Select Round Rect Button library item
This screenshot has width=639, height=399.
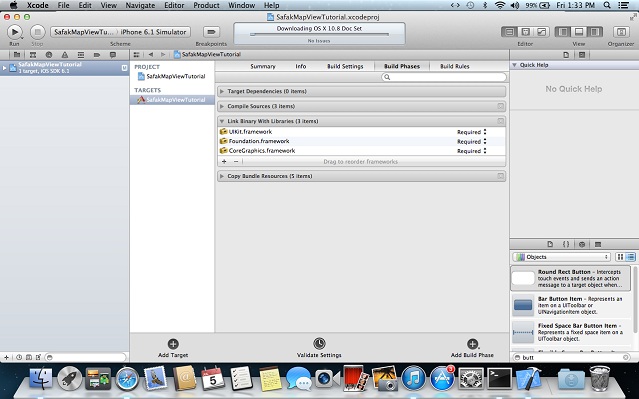[571, 278]
